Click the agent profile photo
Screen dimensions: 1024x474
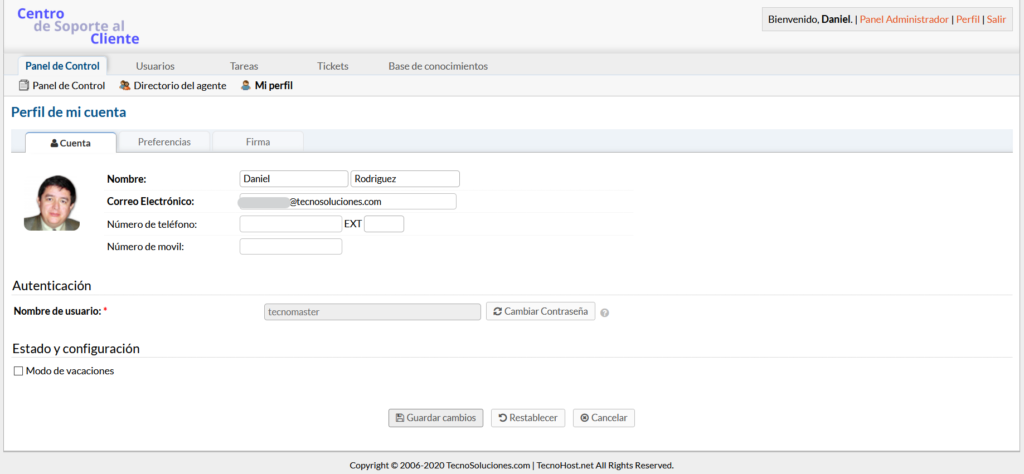(51, 203)
